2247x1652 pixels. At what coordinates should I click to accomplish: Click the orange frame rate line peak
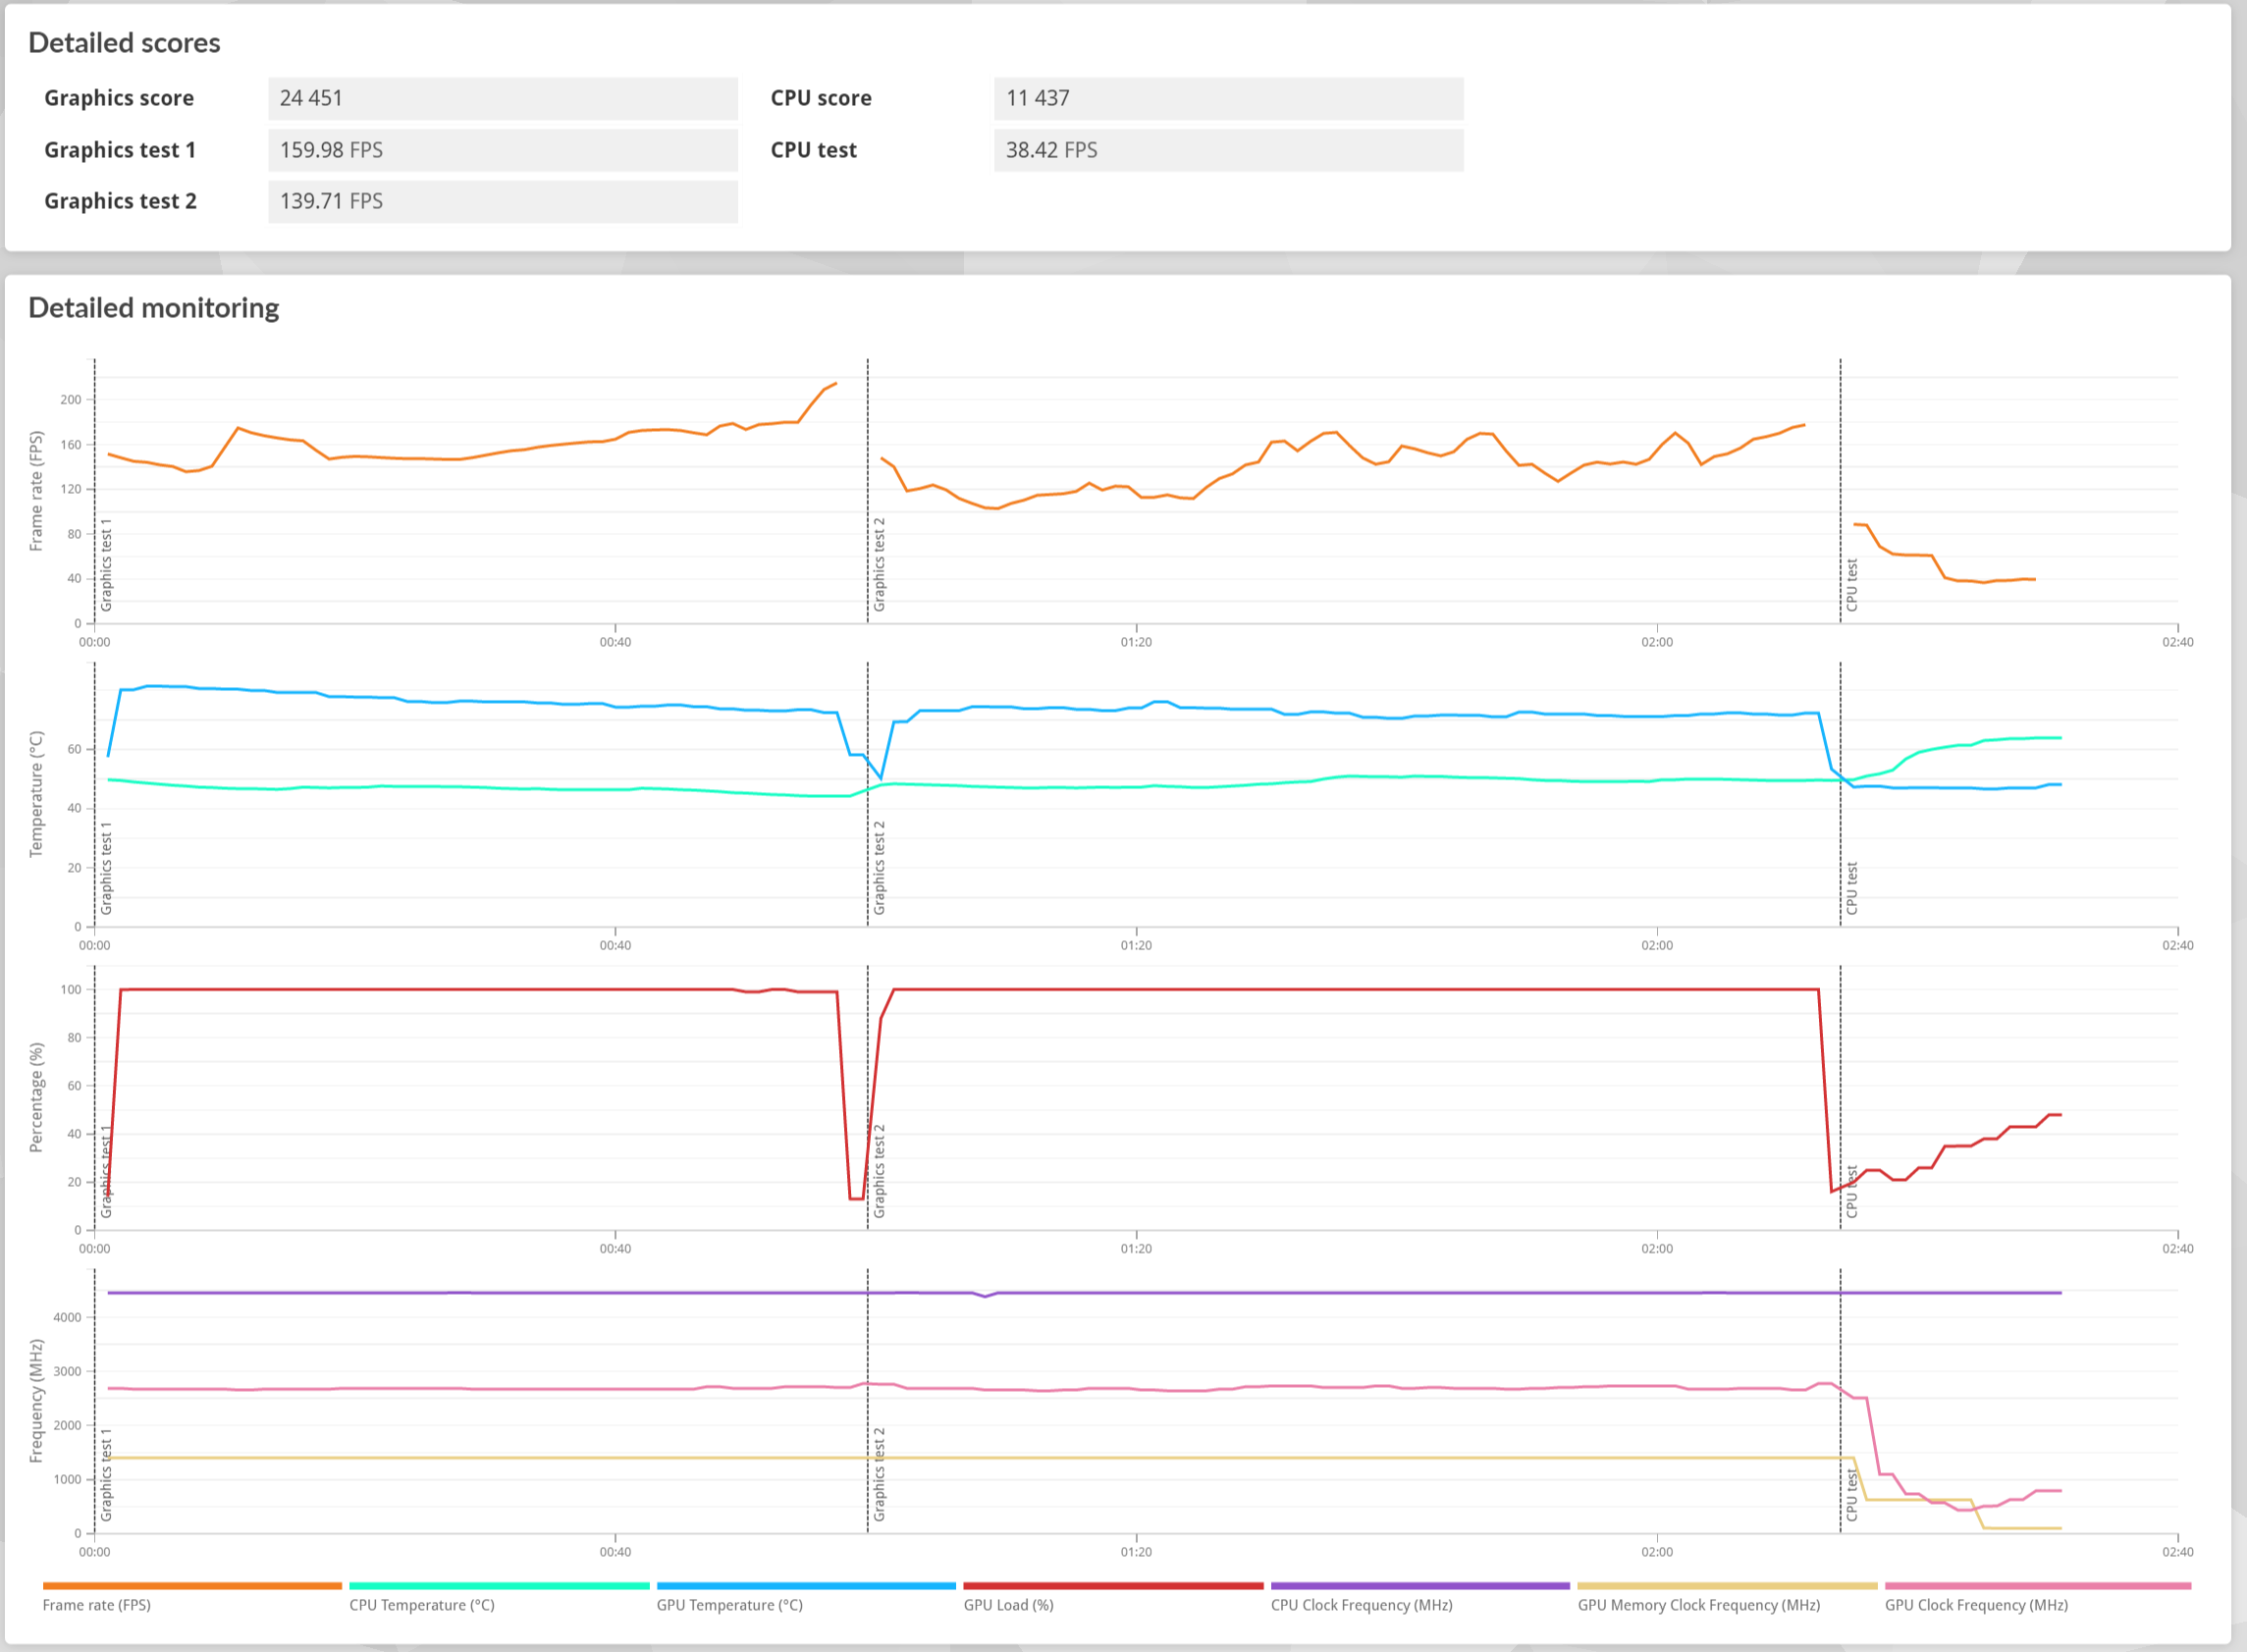[834, 384]
